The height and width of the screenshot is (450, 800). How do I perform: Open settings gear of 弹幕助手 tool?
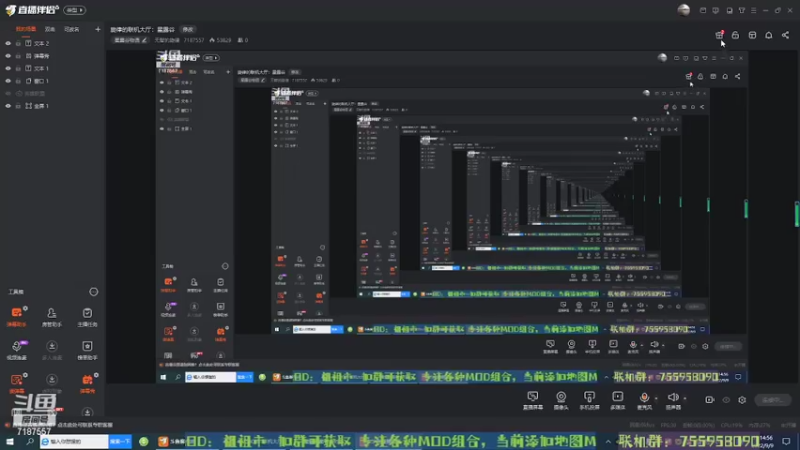(25, 309)
